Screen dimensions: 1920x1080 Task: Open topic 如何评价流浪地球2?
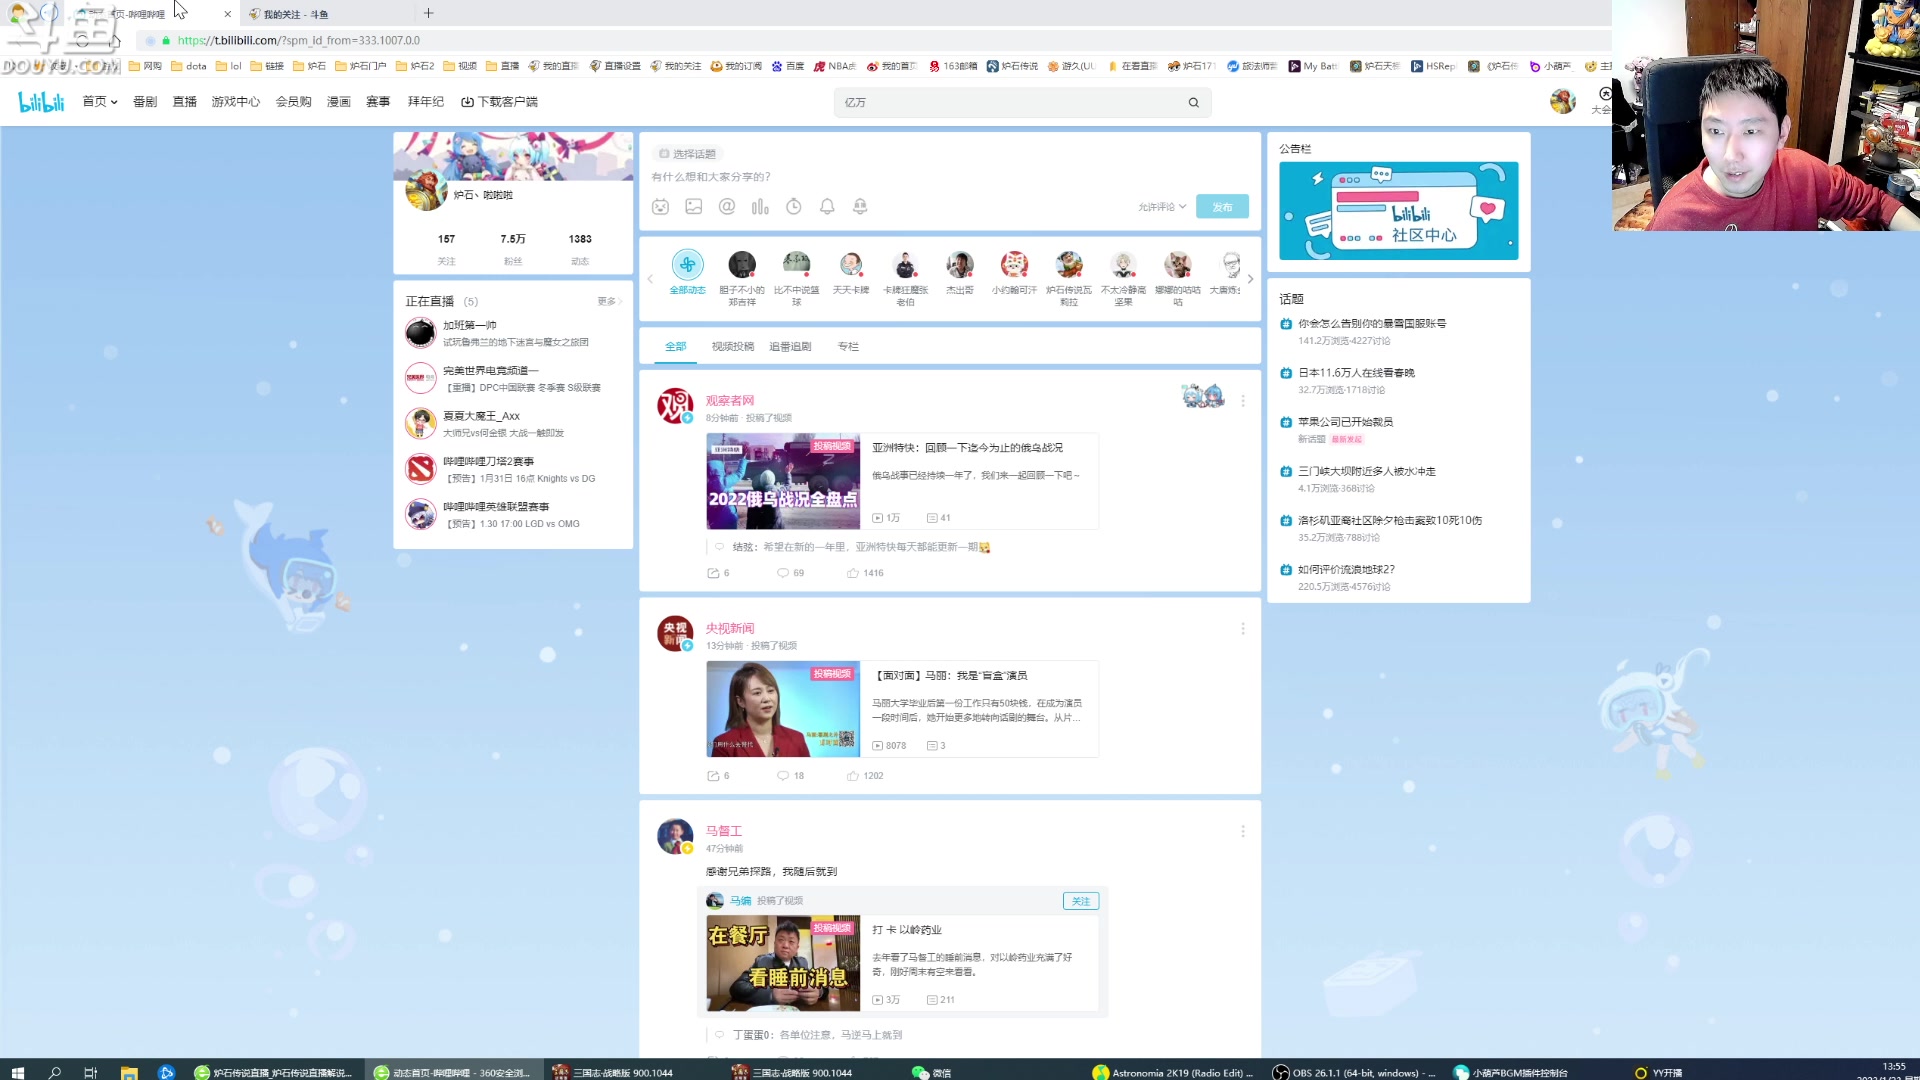point(1346,570)
